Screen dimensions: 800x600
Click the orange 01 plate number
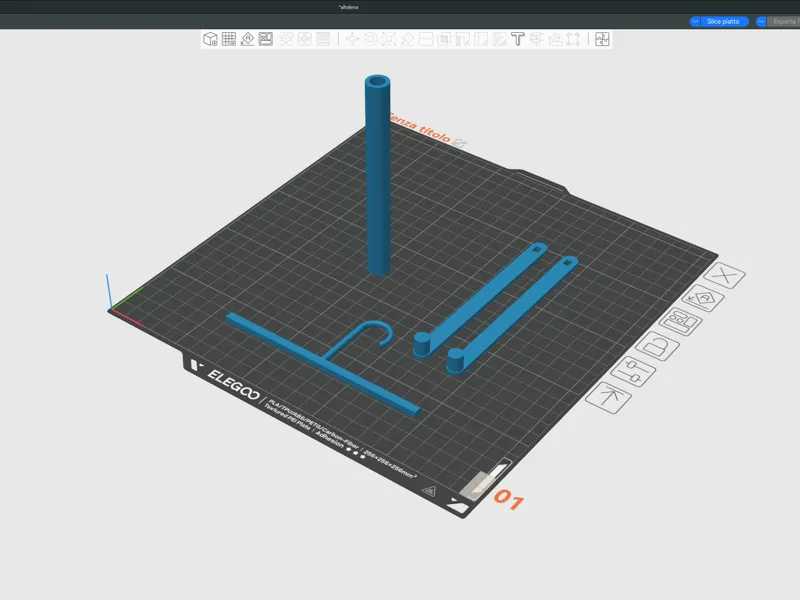[508, 499]
